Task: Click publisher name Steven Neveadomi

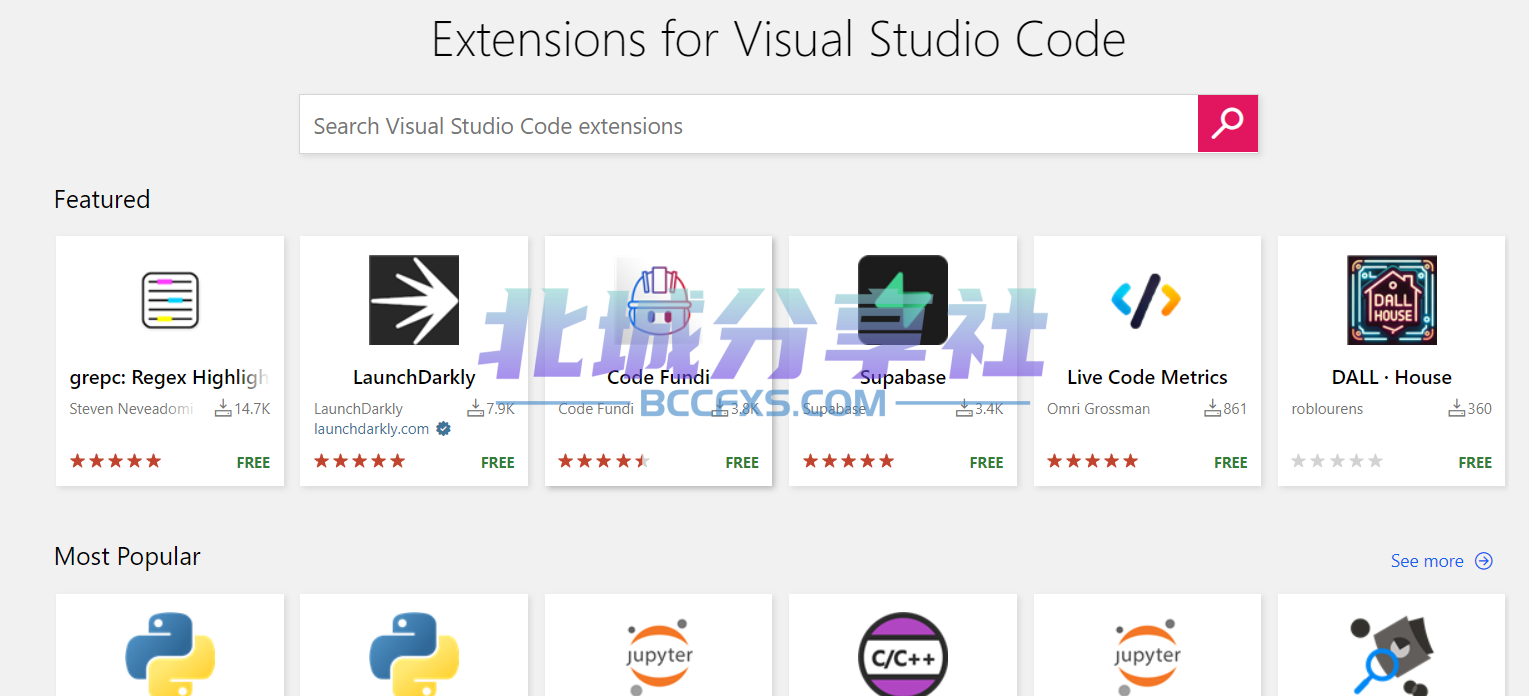Action: [131, 408]
